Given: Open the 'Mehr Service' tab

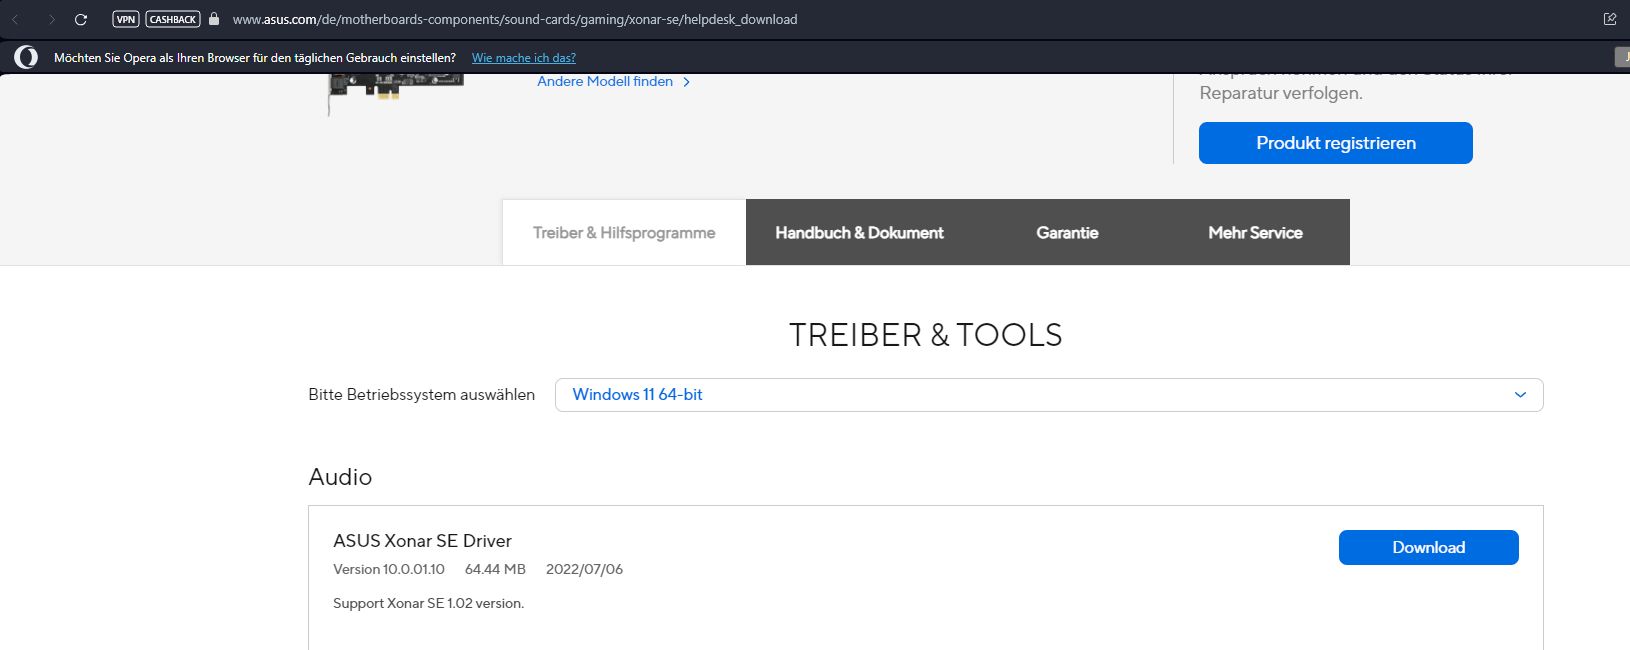Looking at the screenshot, I should 1255,232.
